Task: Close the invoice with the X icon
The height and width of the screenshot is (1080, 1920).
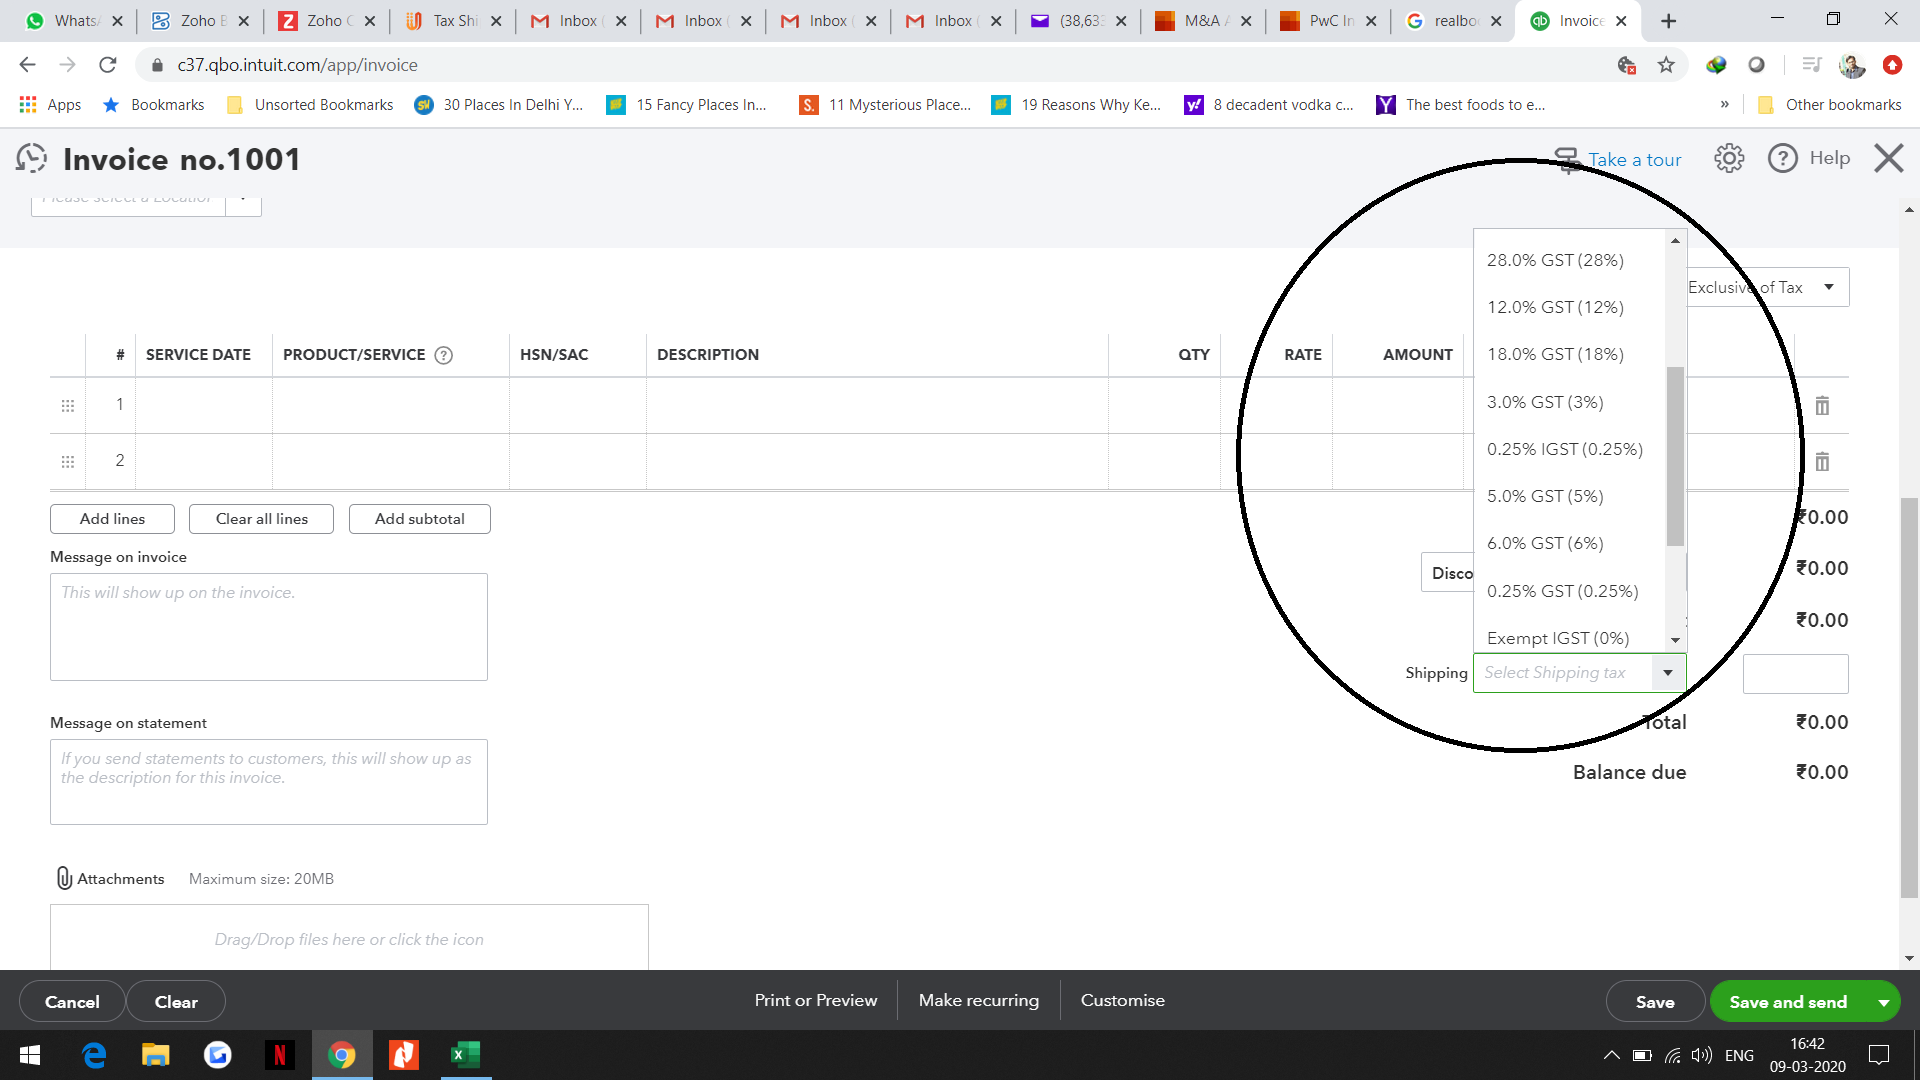Action: 1888,159
